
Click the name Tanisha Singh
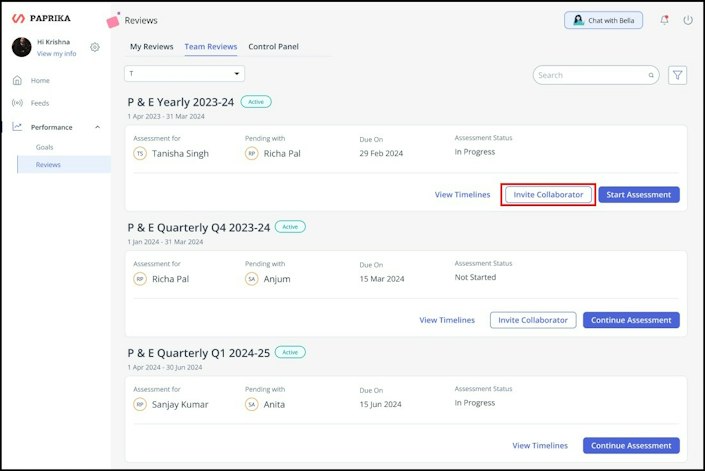click(180, 154)
